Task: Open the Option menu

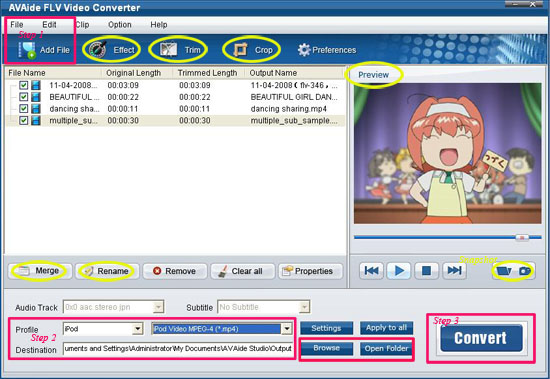Action: coord(120,25)
